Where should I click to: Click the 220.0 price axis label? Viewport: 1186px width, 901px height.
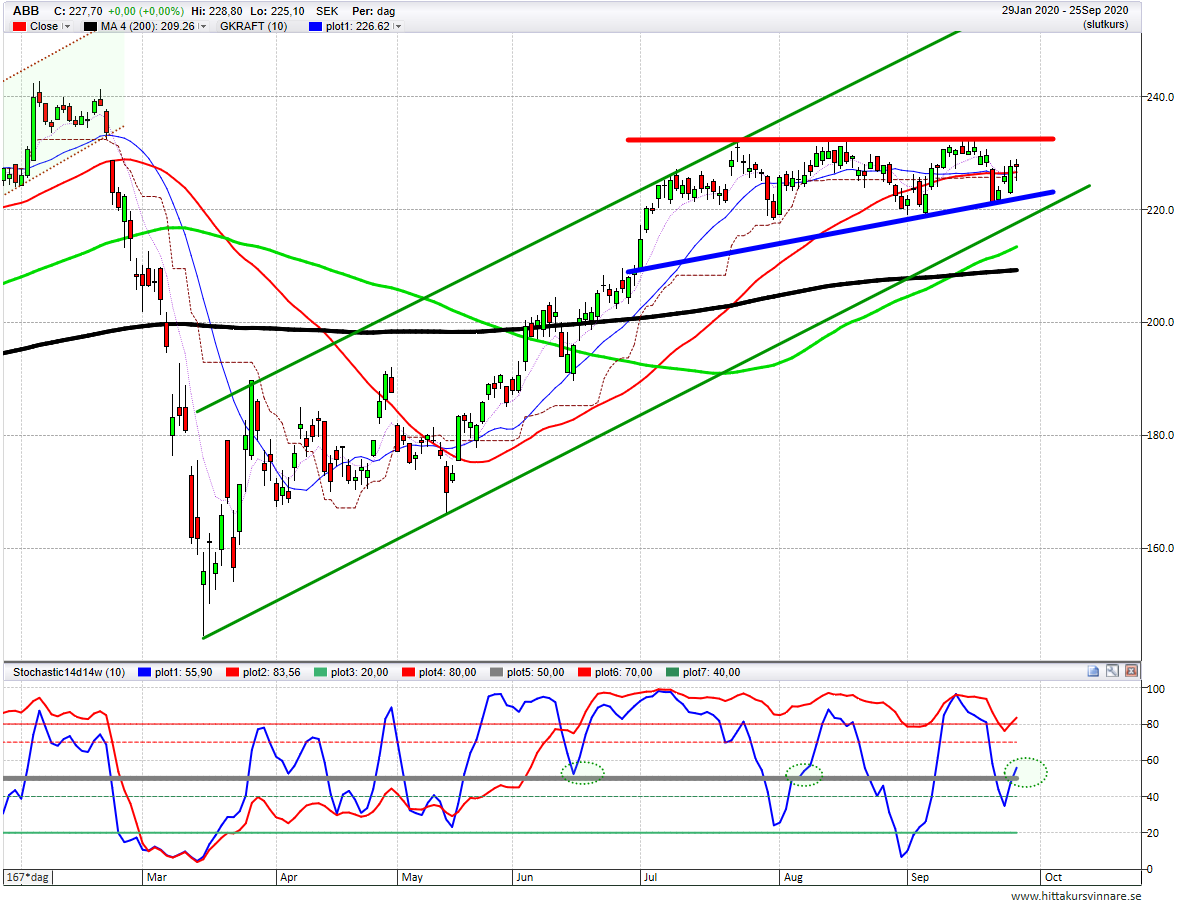click(x=1160, y=210)
